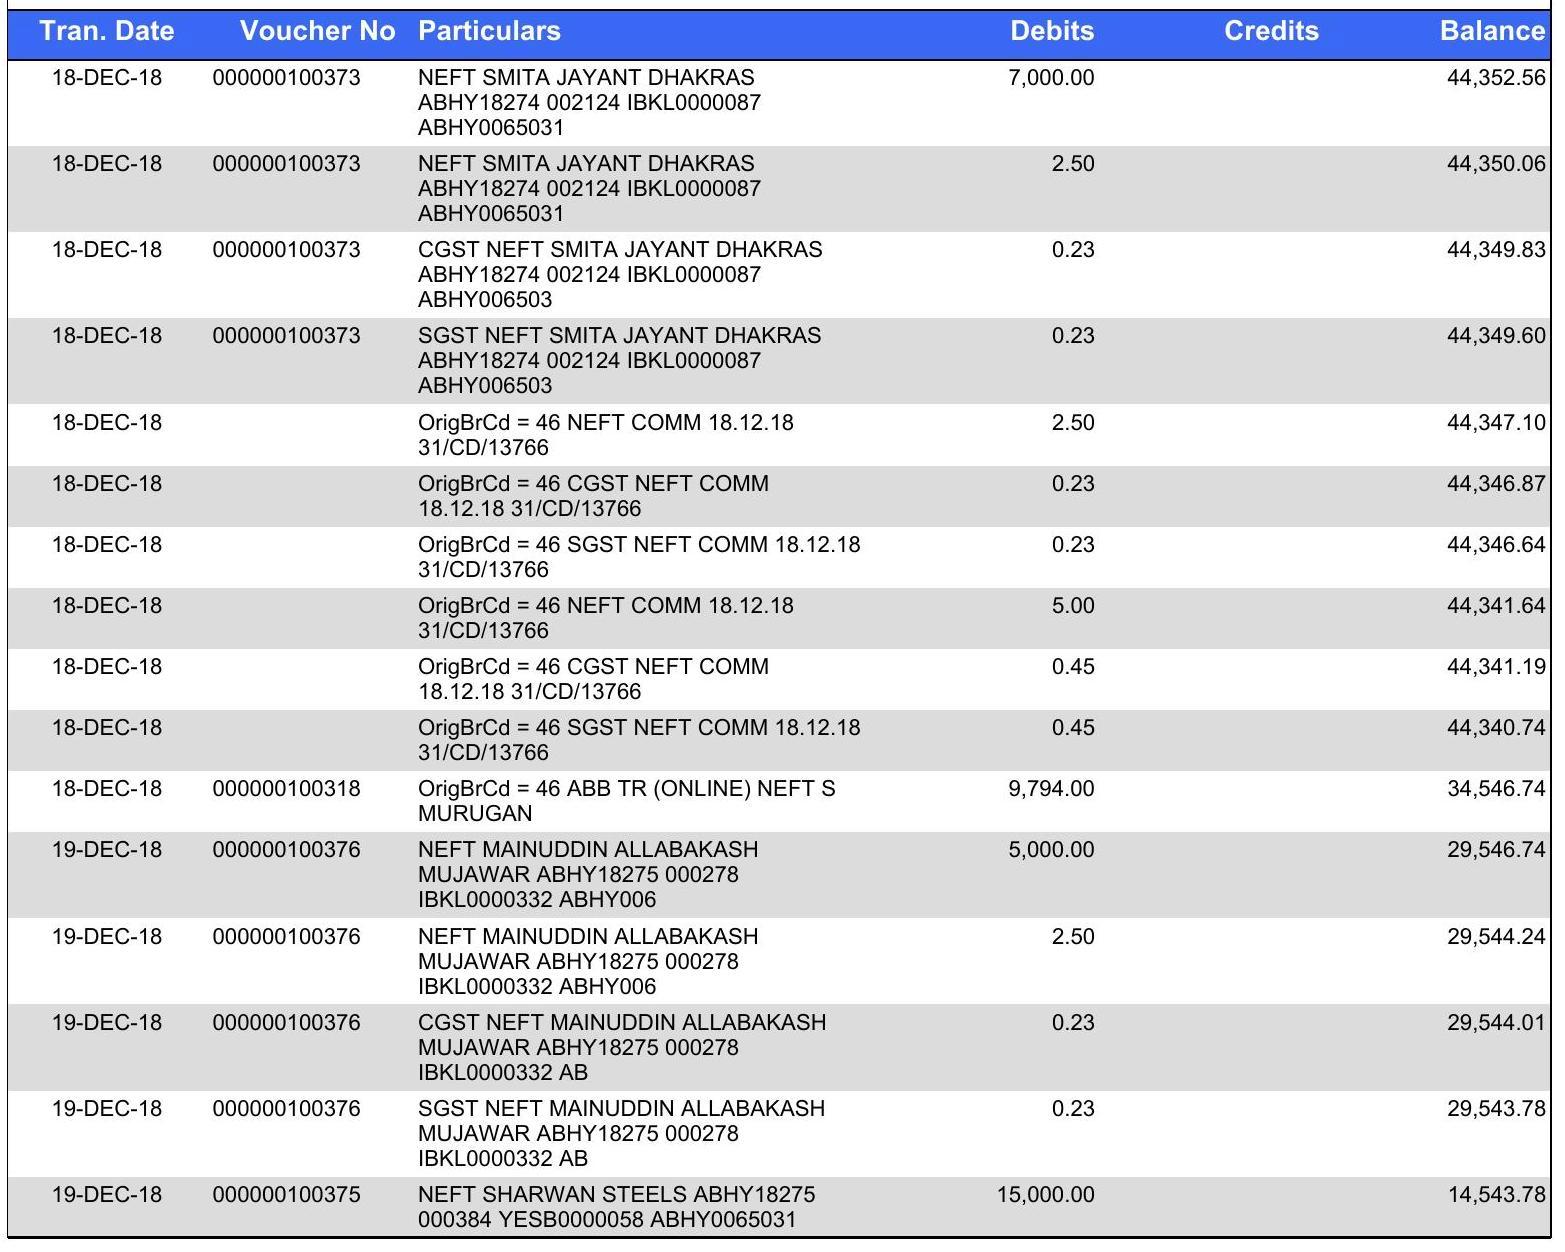Select the 9,794.00 debit amount
Image resolution: width=1565 pixels, height=1252 pixels.
tap(1051, 789)
